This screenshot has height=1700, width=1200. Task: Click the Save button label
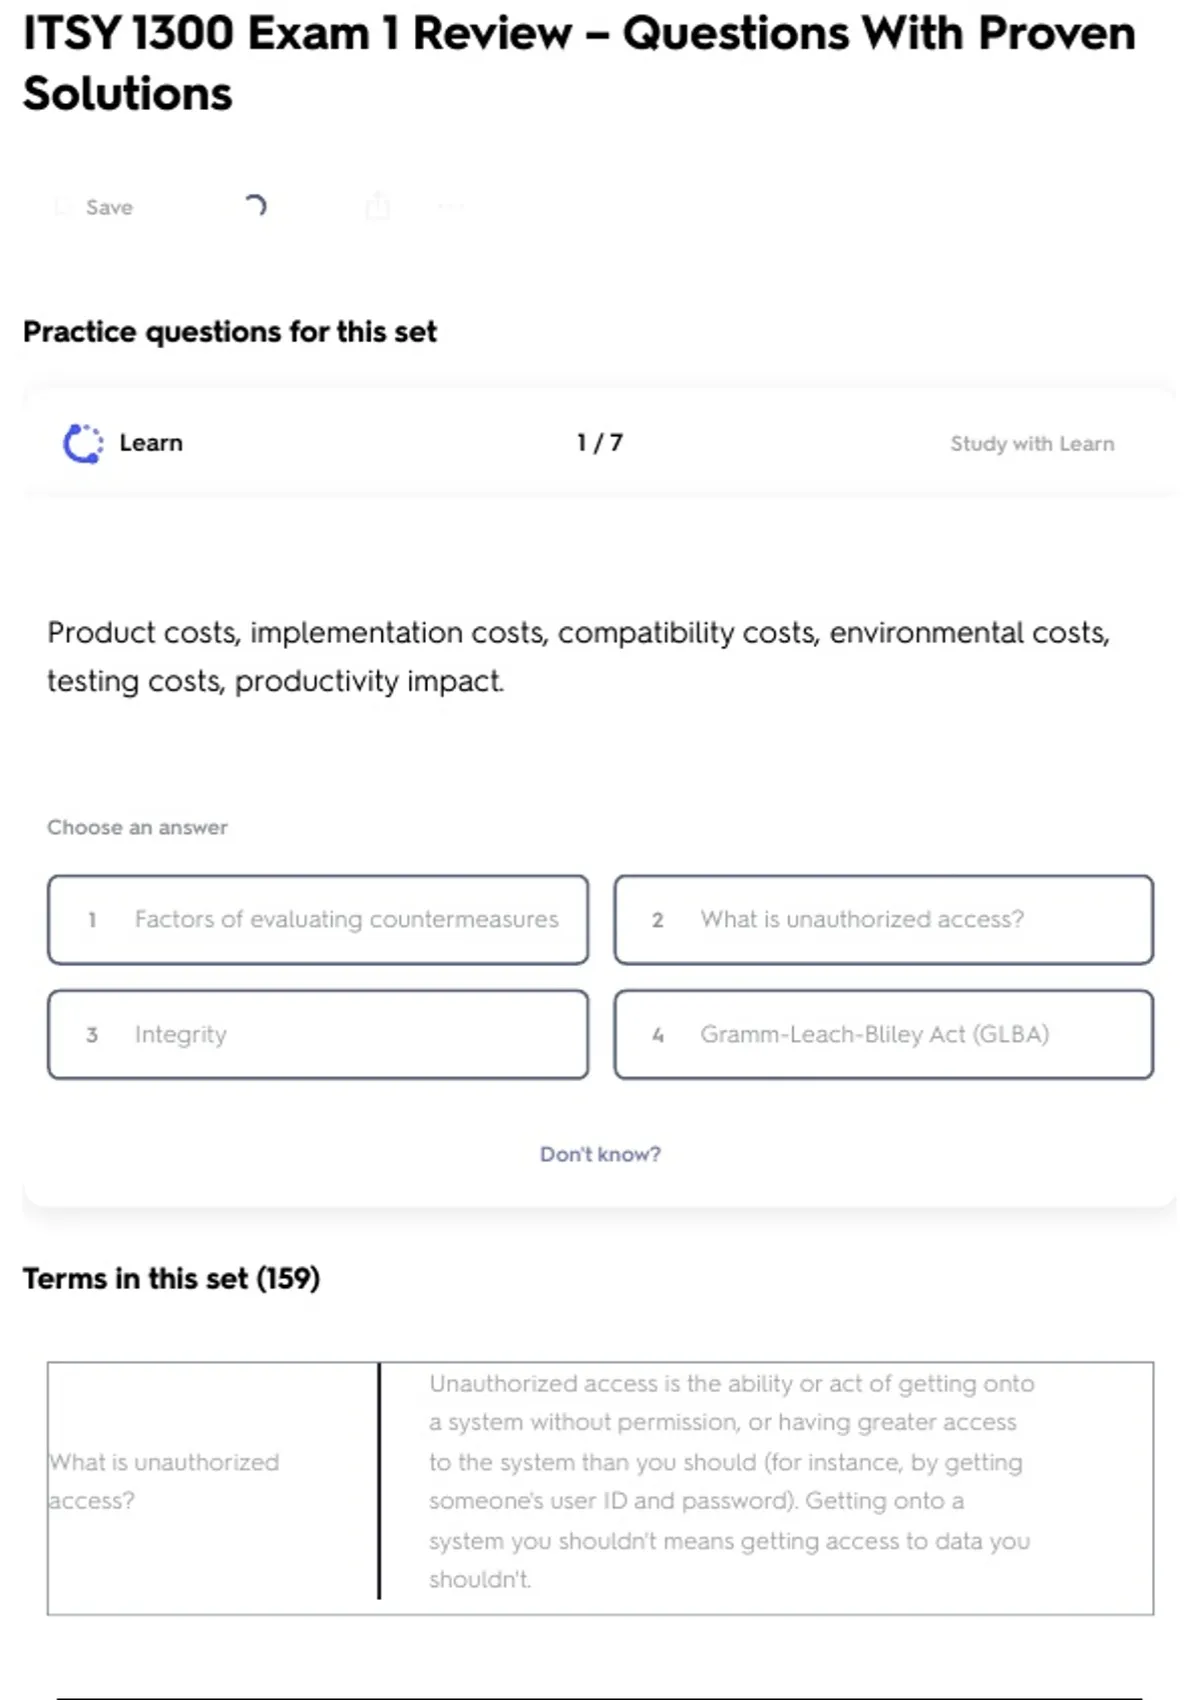pos(109,207)
